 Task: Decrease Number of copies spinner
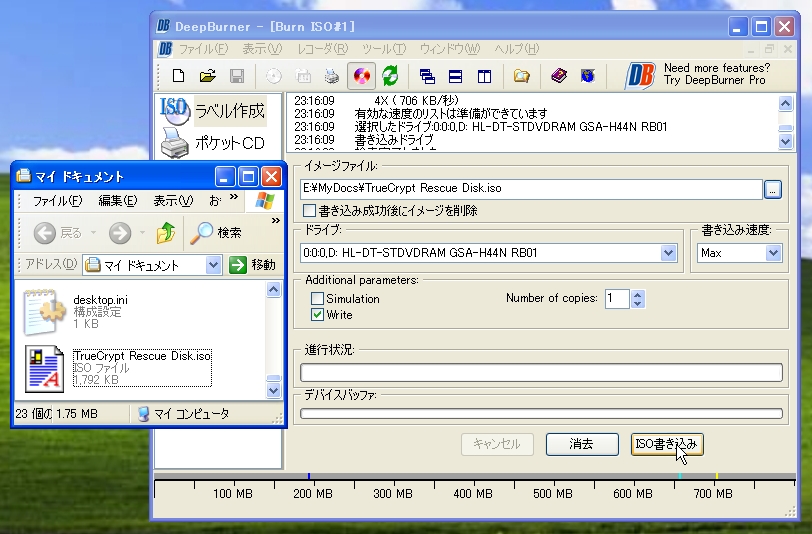pyautogui.click(x=637, y=303)
